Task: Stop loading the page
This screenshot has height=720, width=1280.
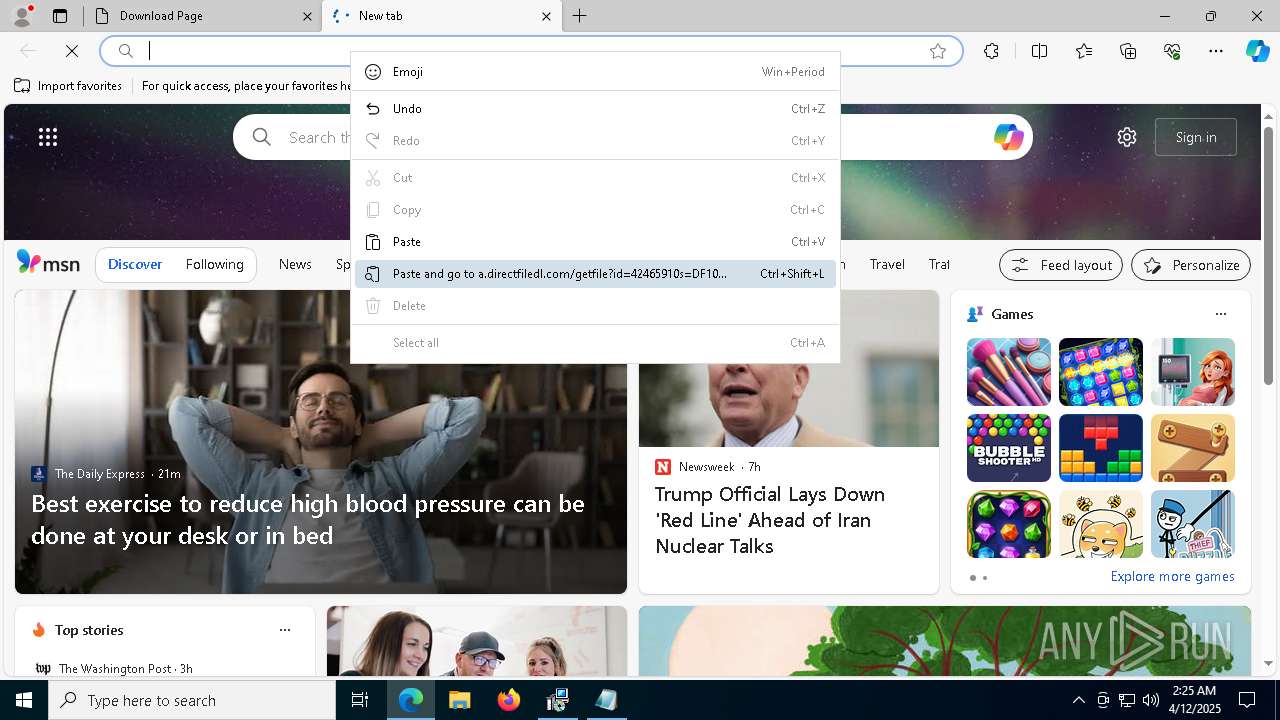Action: (x=72, y=51)
